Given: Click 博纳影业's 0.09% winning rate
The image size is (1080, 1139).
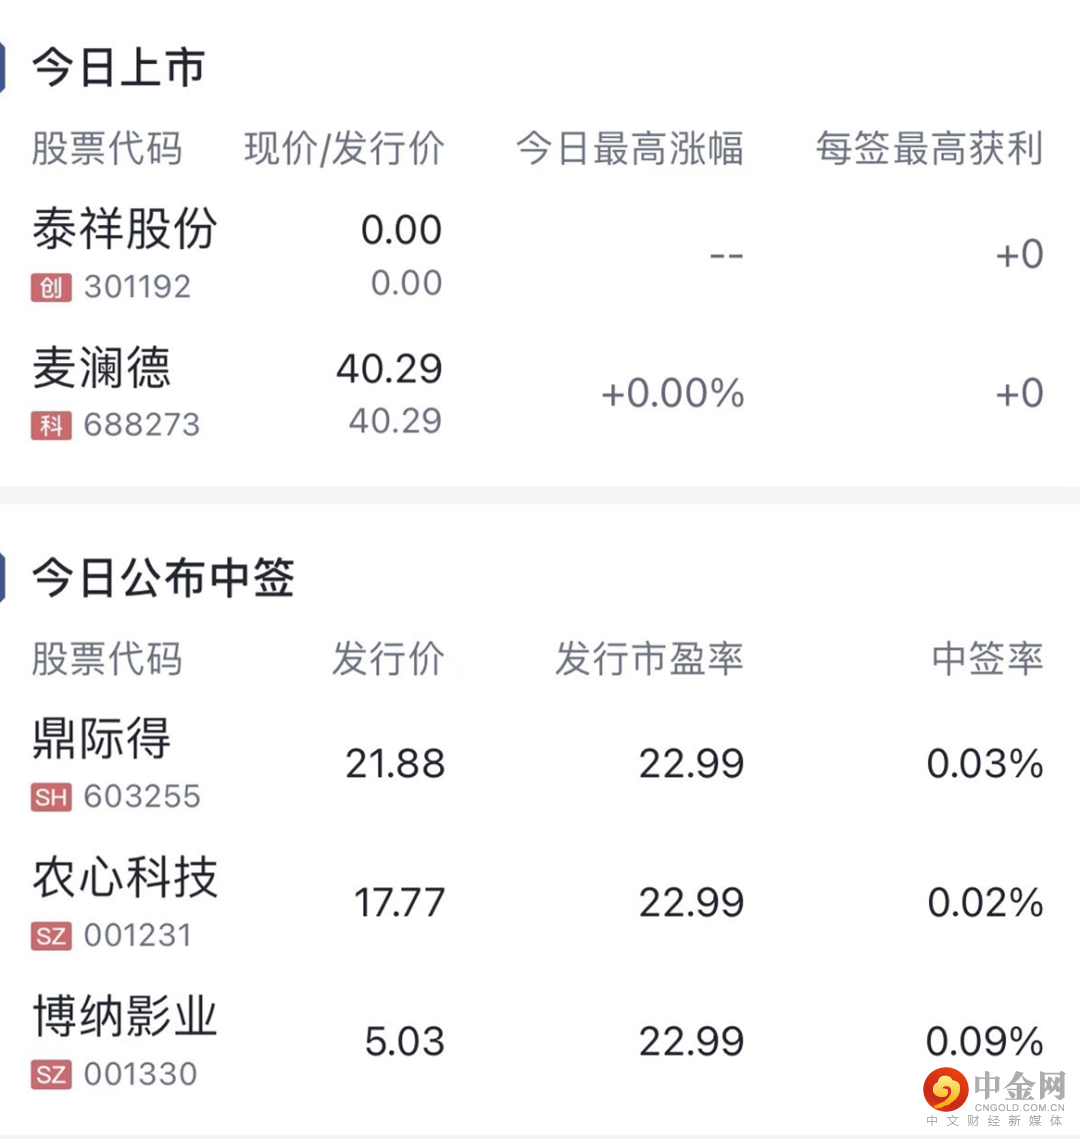Looking at the screenshot, I should tap(985, 1042).
